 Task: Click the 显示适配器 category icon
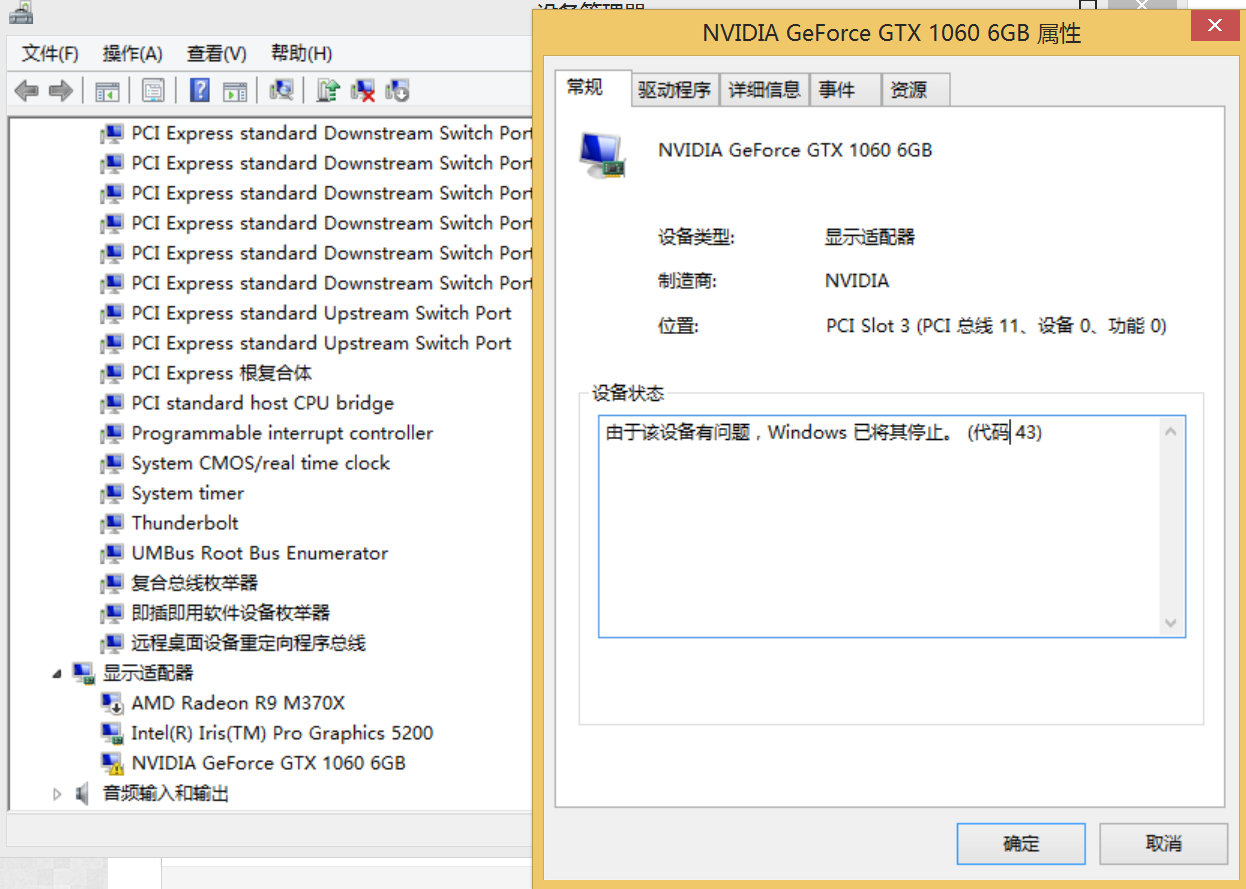click(84, 673)
